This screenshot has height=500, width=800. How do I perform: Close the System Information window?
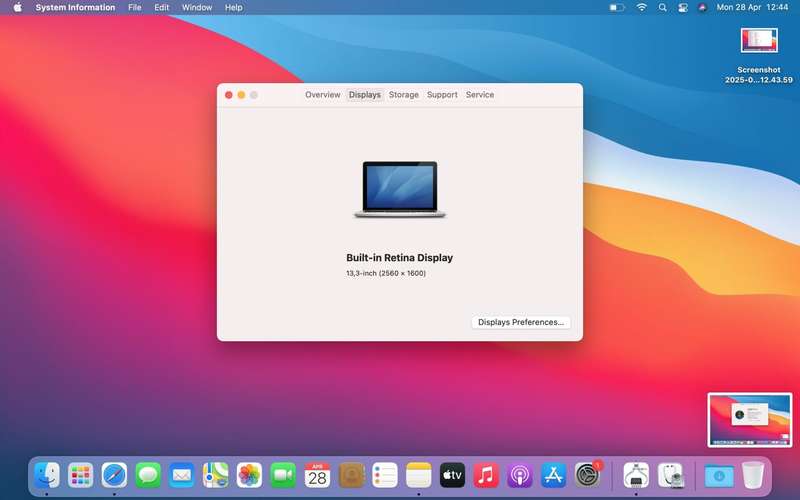click(229, 95)
